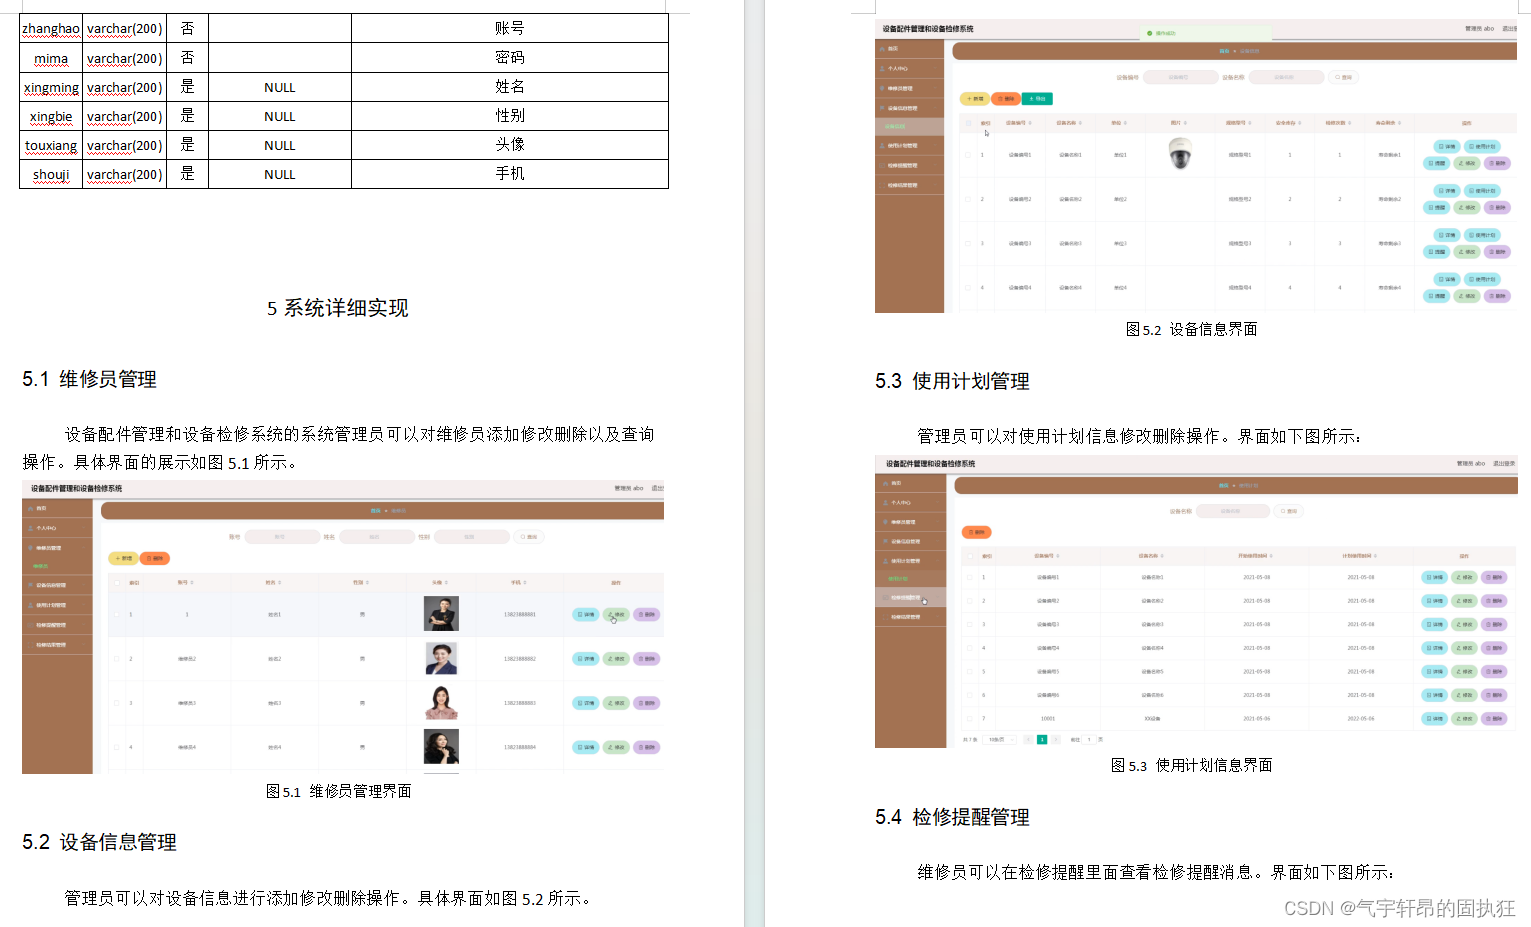Click row 2 purple 删除 button in Figure 5.1

(x=647, y=659)
